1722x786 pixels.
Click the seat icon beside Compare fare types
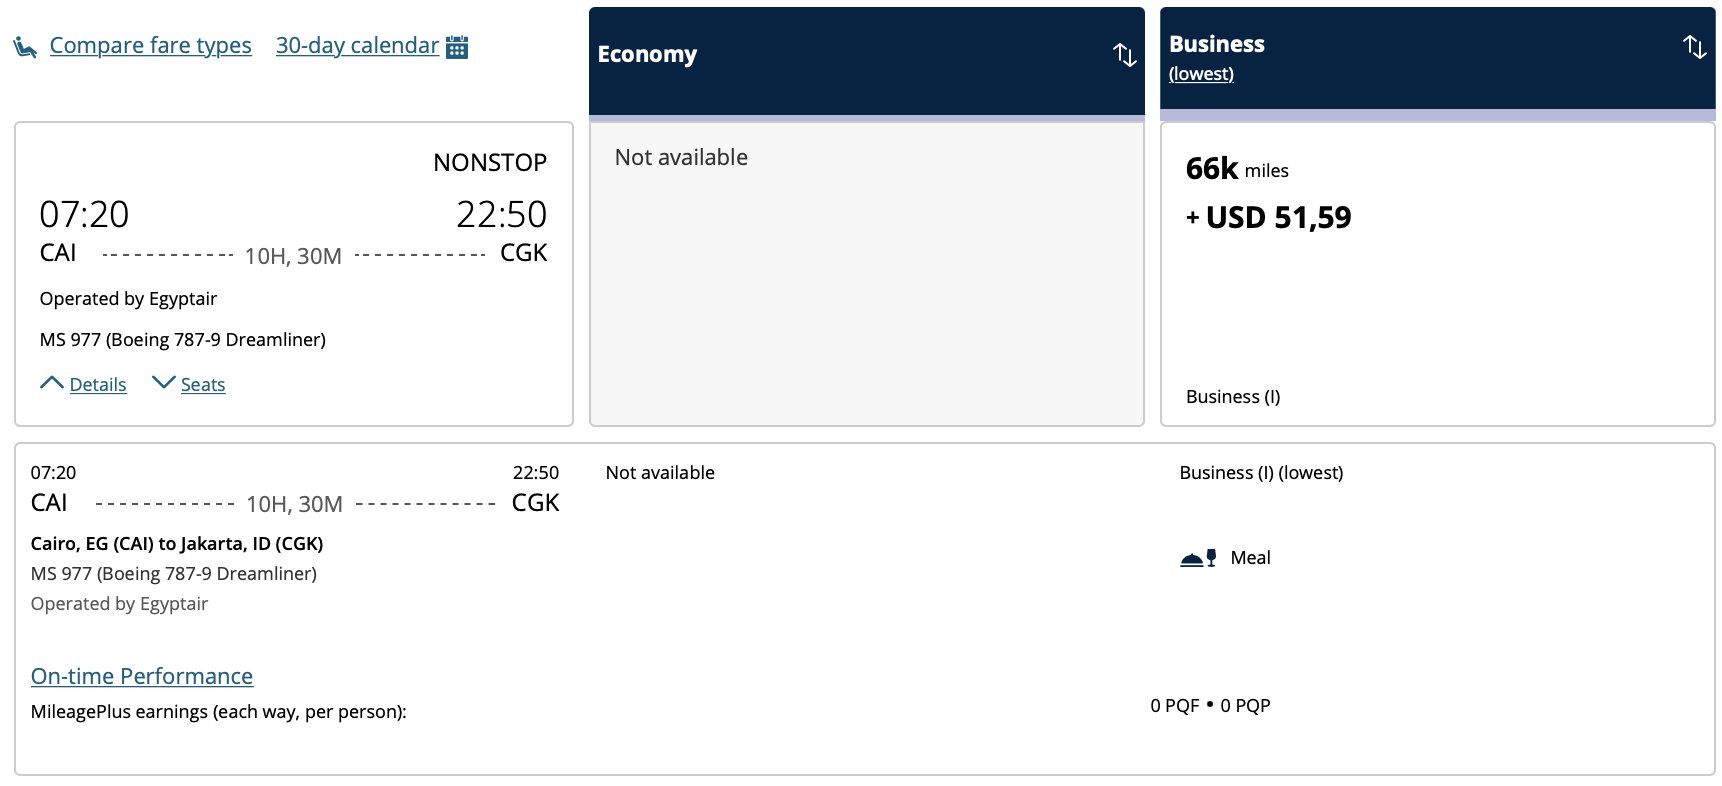[26, 47]
